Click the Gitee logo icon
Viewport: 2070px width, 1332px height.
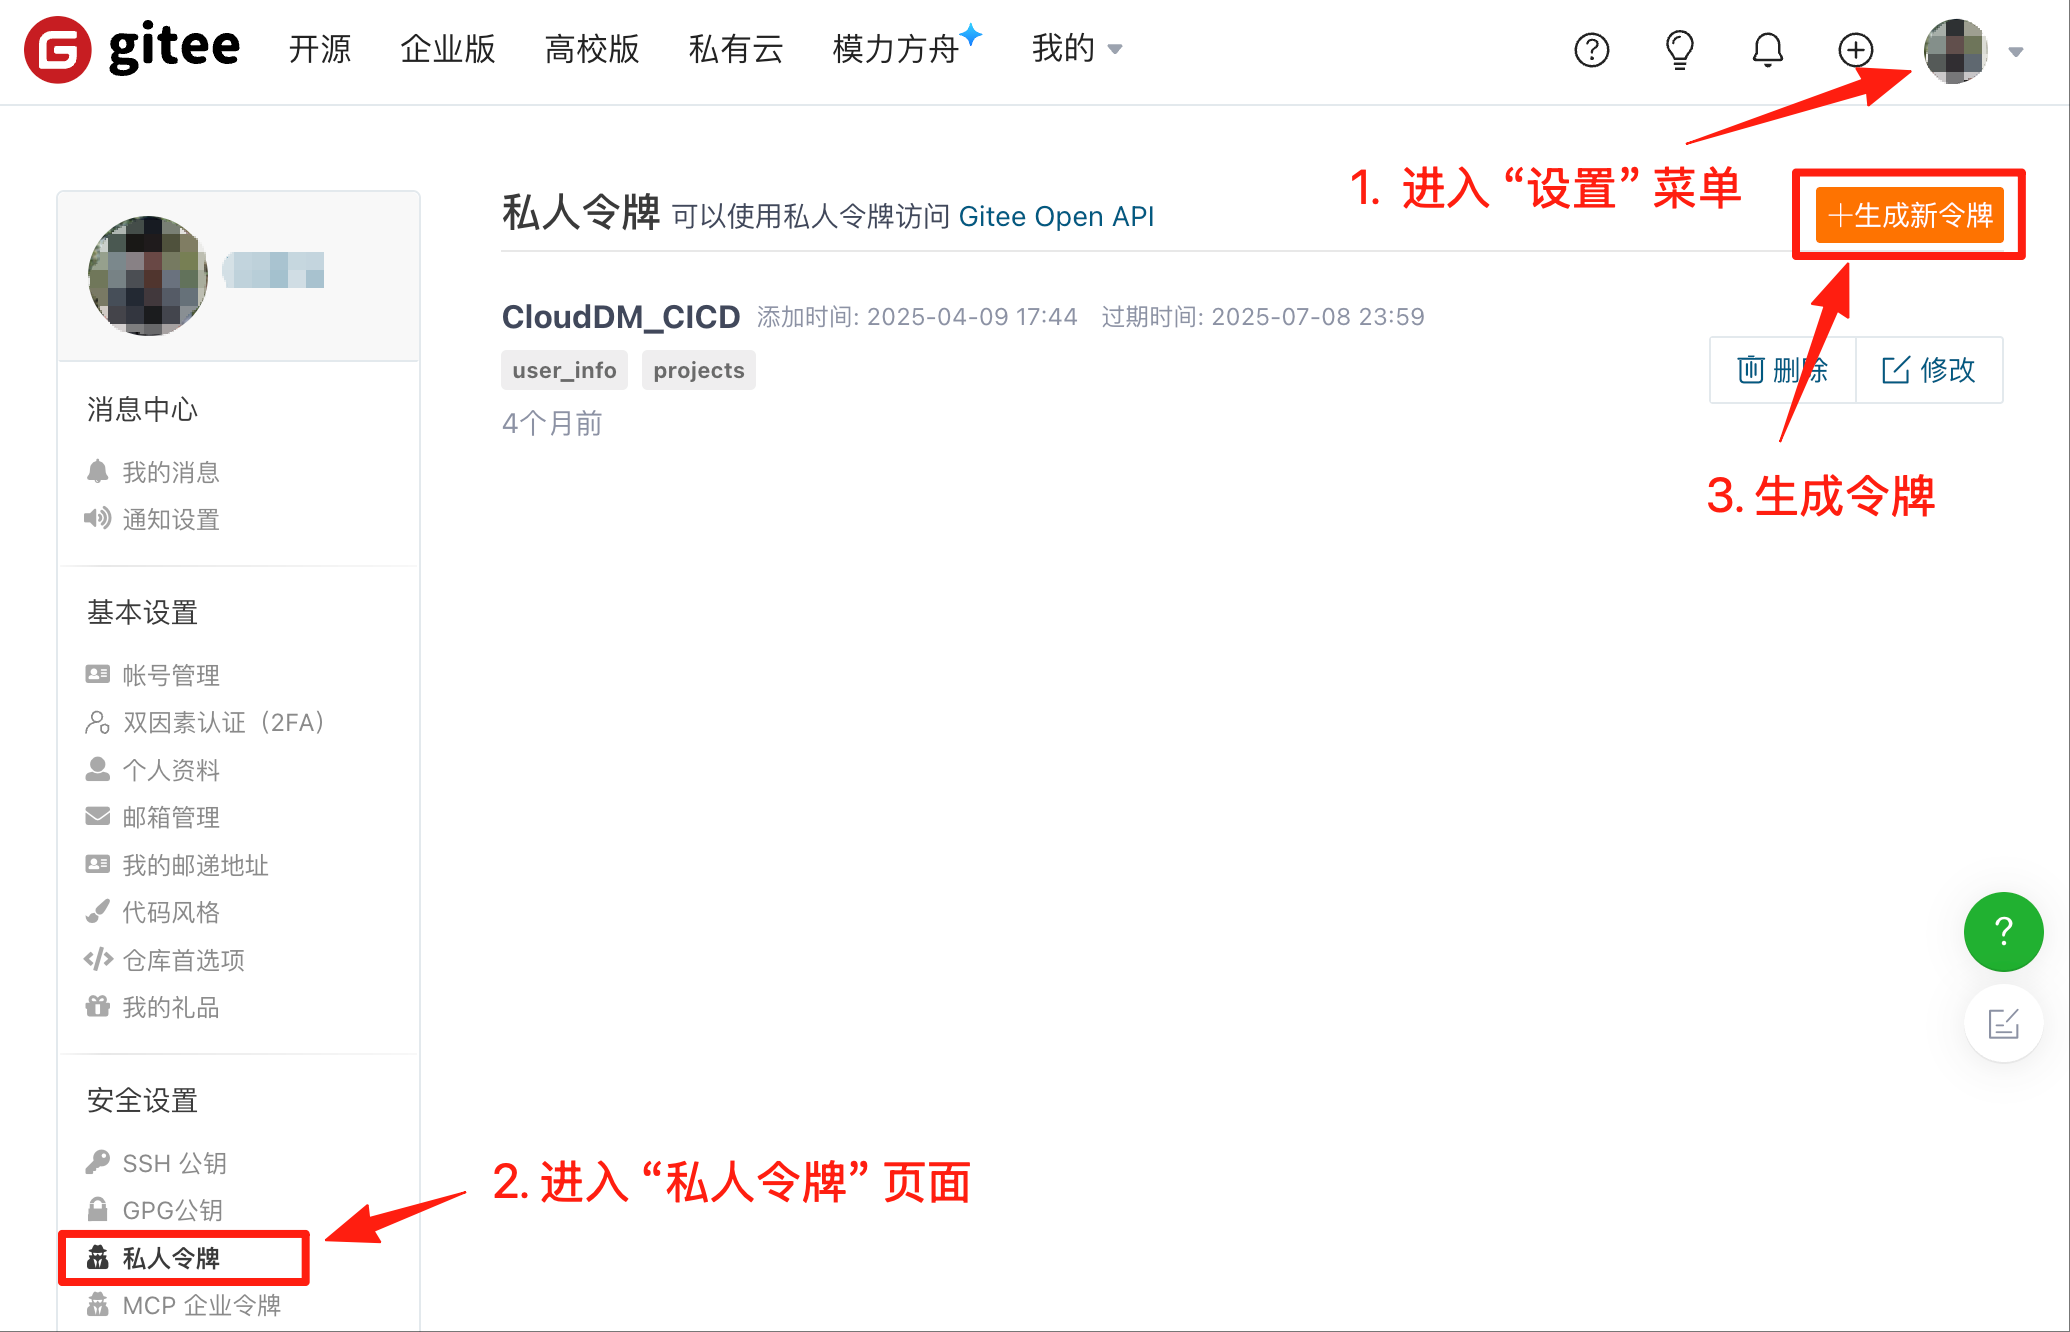click(x=58, y=49)
